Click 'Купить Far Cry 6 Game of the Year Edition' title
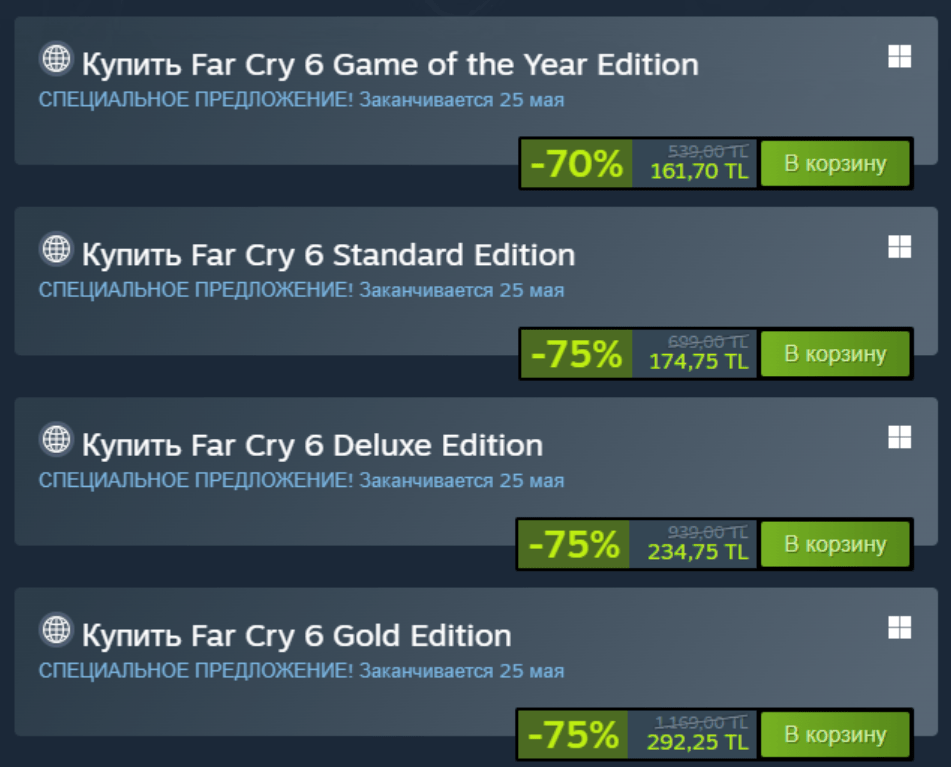 point(390,65)
